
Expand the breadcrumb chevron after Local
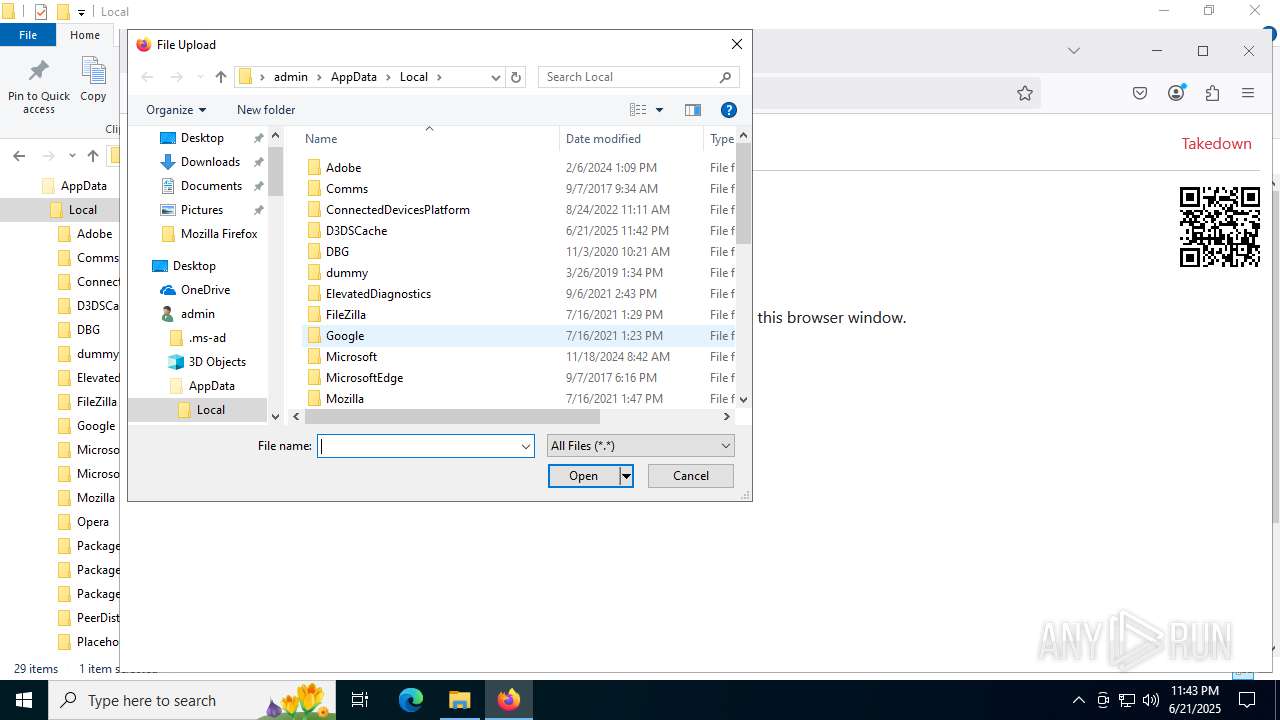pyautogui.click(x=438, y=77)
